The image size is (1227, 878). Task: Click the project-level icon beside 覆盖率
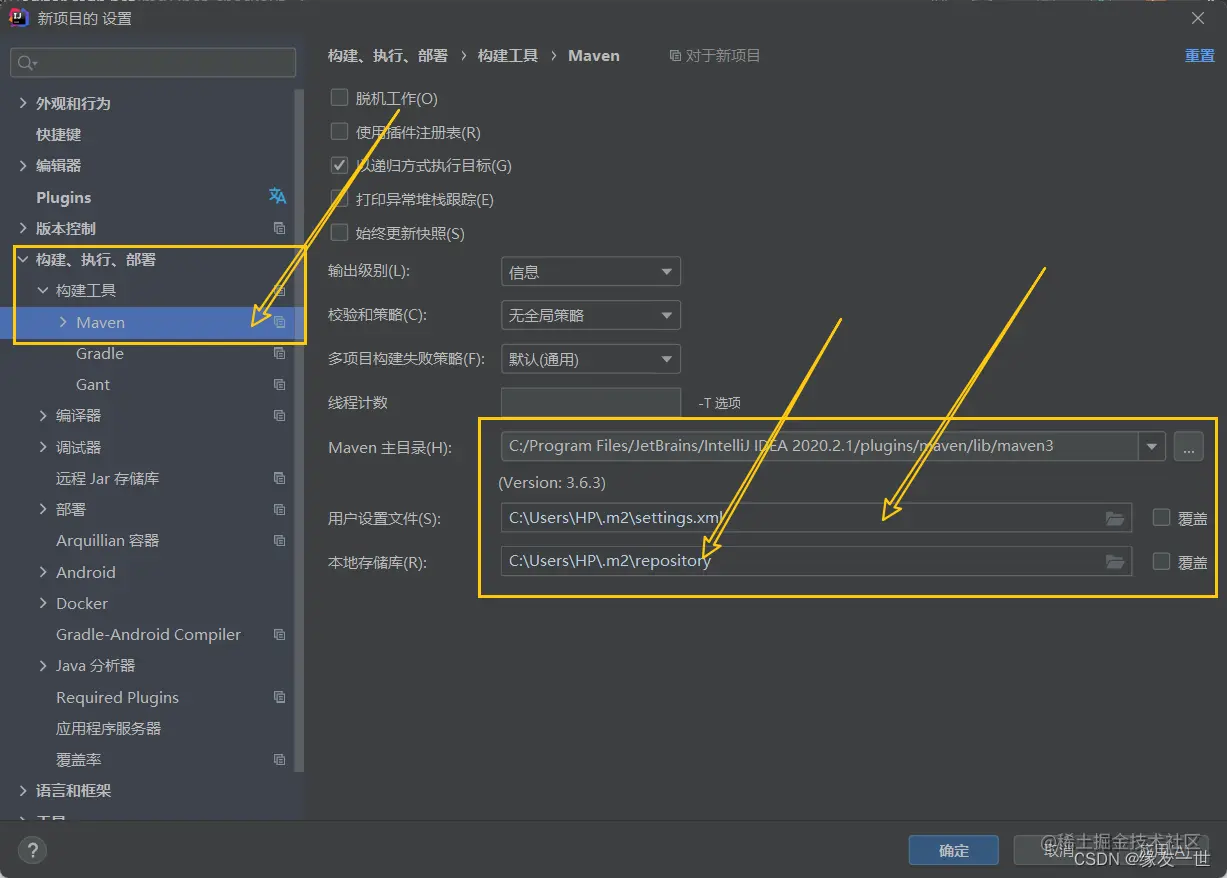280,759
